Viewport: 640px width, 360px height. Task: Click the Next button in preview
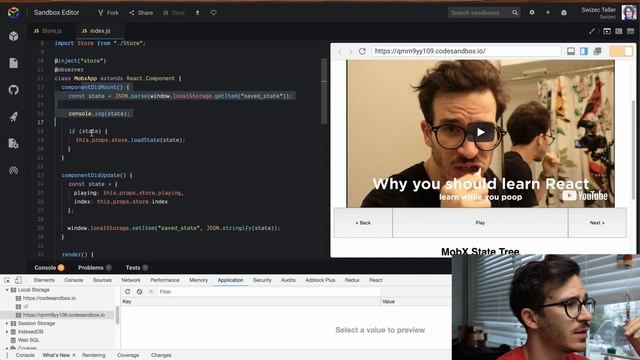[x=597, y=223]
